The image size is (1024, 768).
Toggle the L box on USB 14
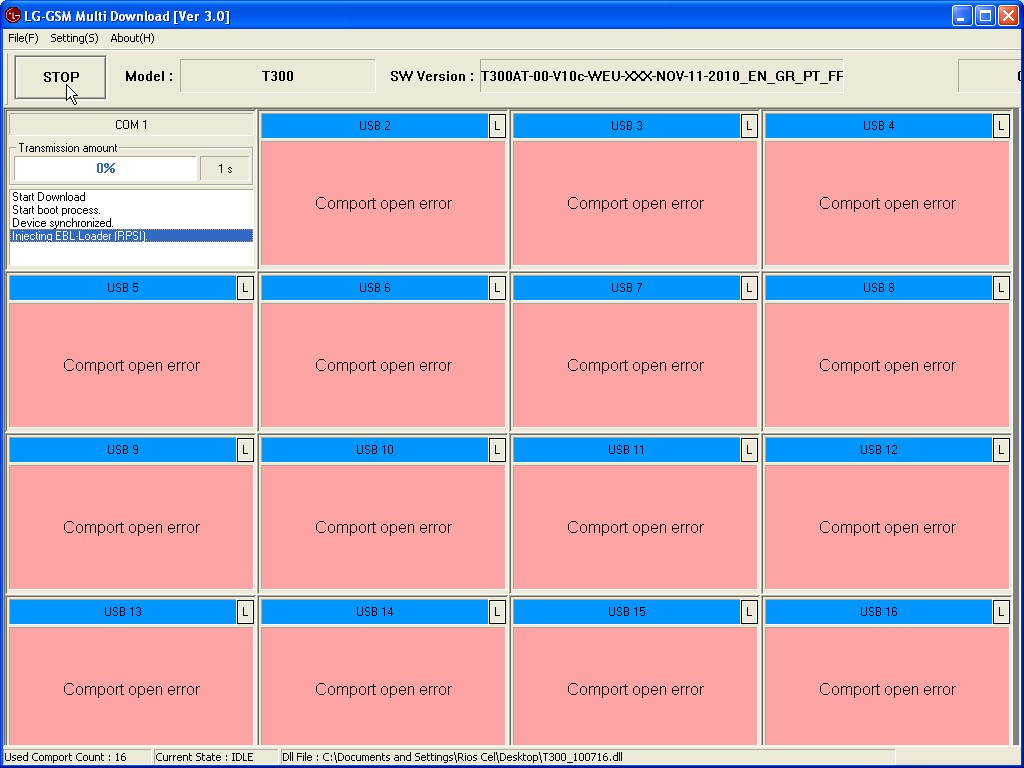tap(497, 612)
